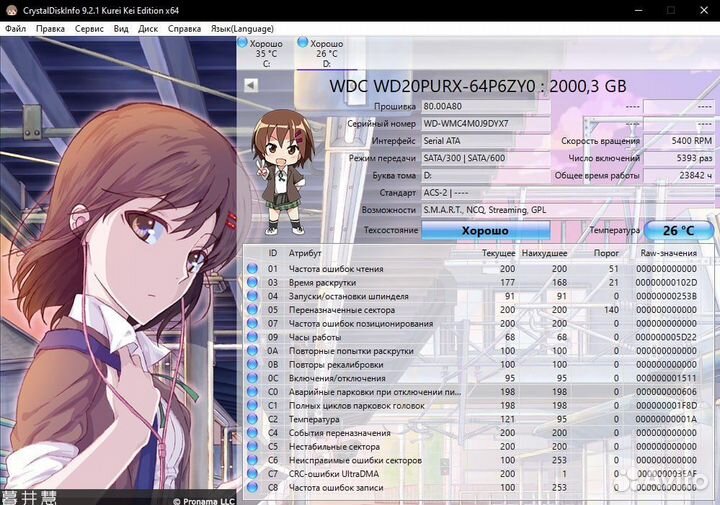Select threshold value 140 in row 05

(611, 310)
